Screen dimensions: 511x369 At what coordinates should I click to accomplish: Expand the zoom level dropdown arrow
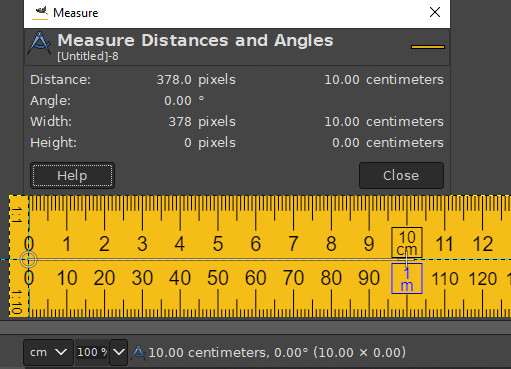(119, 352)
